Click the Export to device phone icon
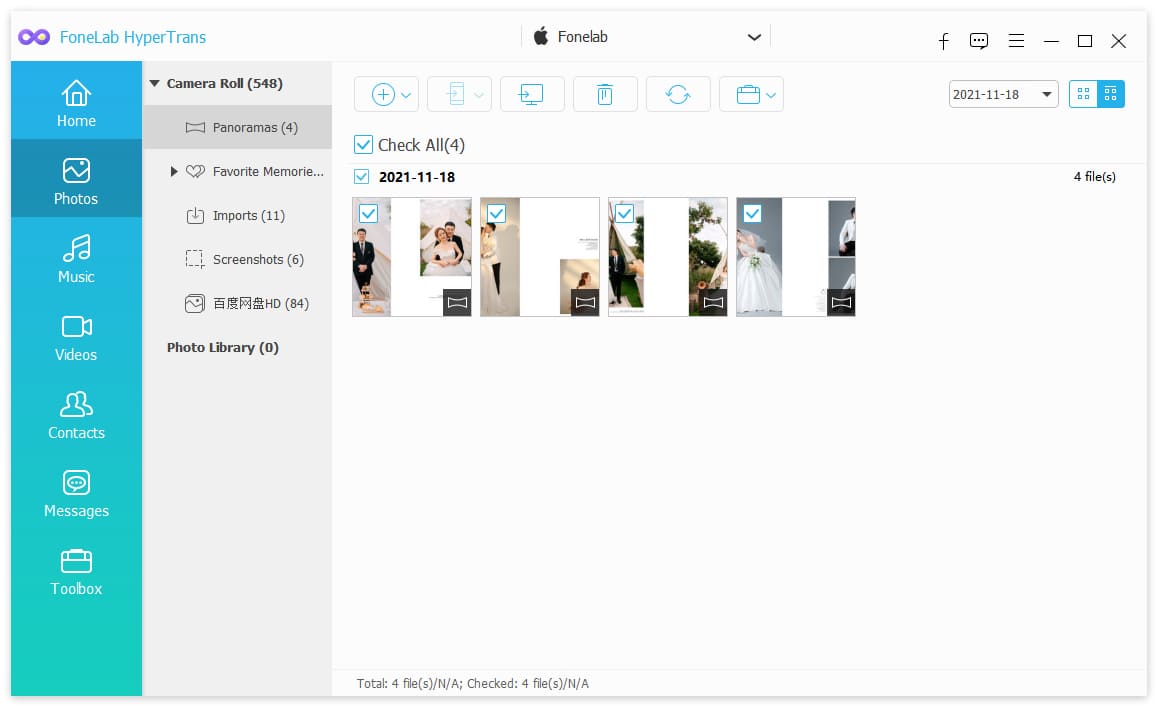The width and height of the screenshot is (1160, 709). [456, 95]
